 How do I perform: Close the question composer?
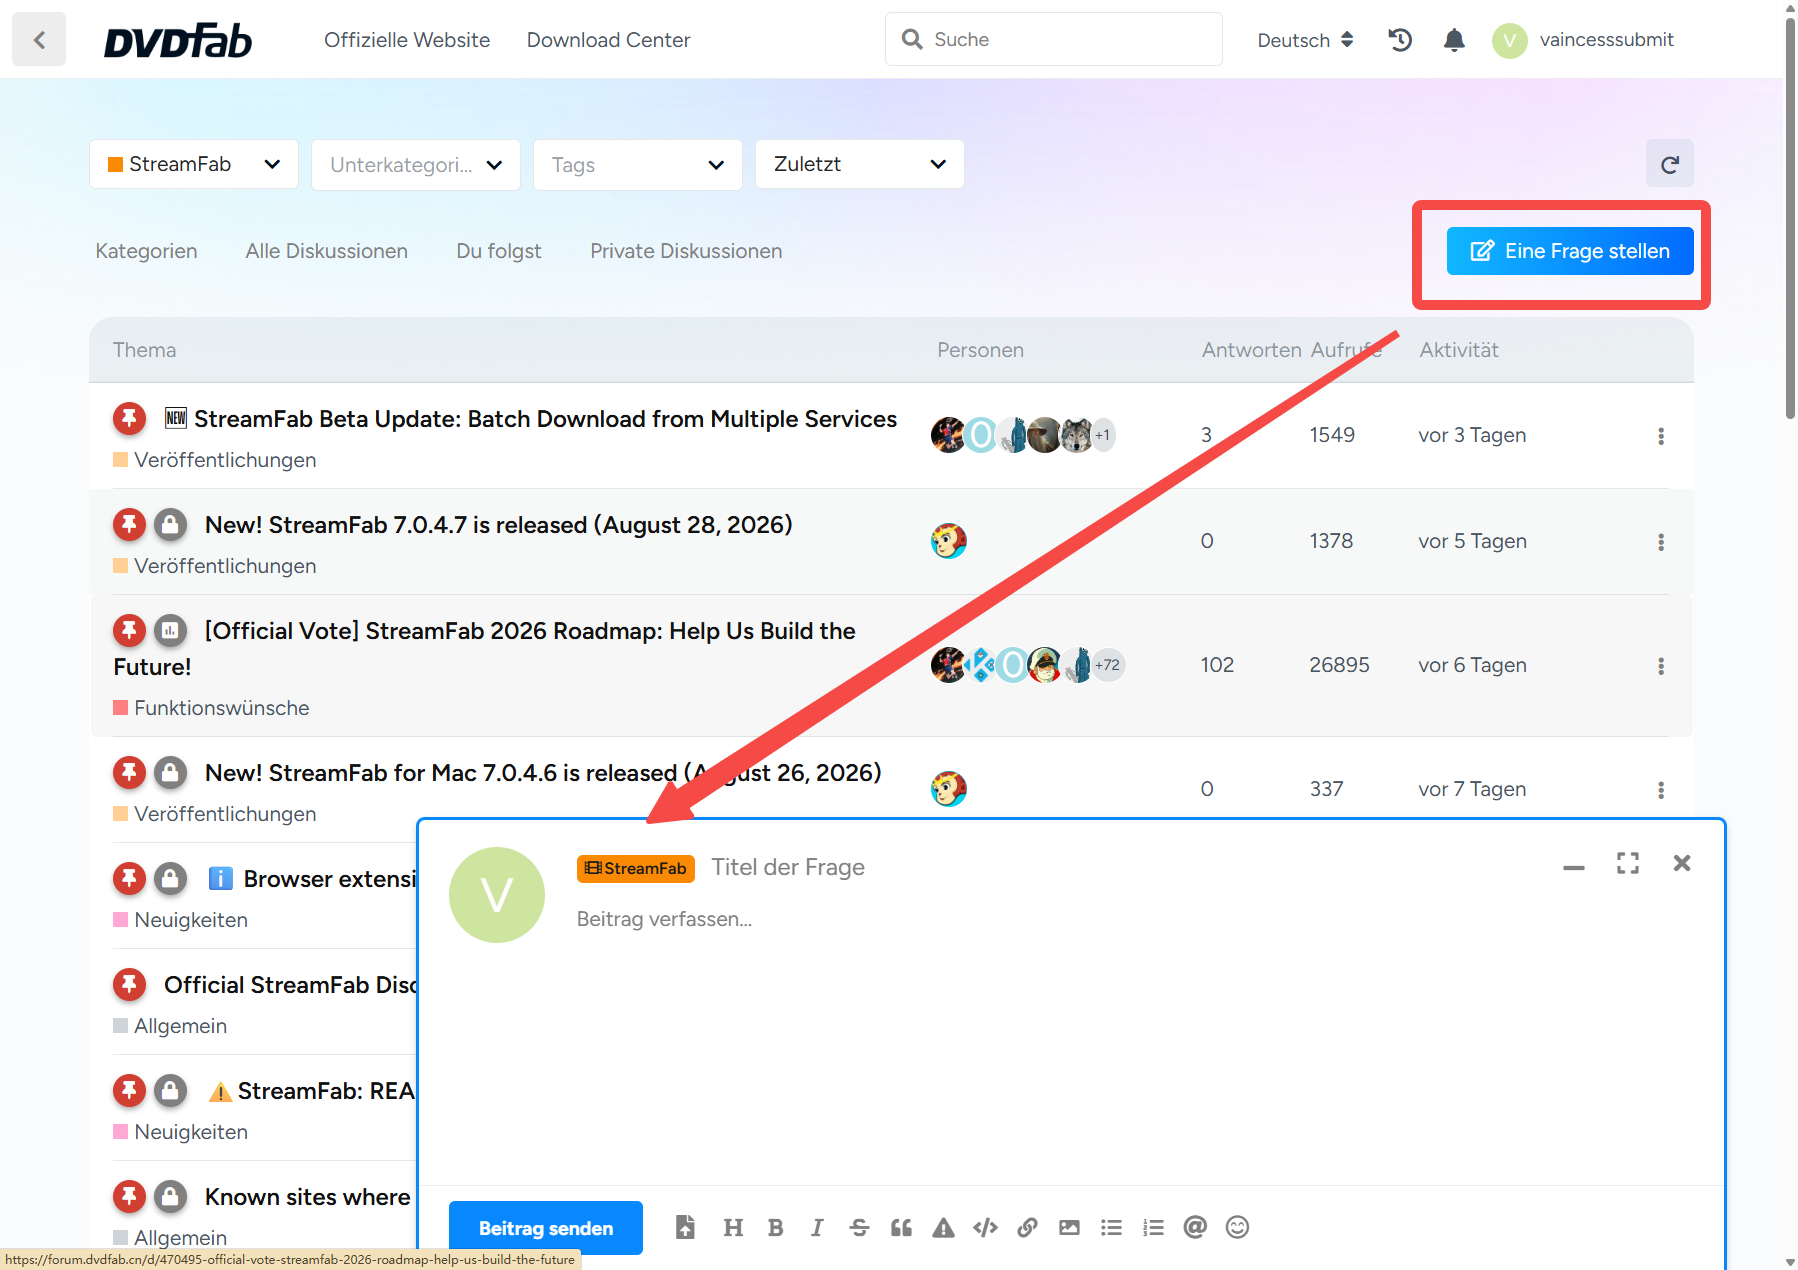coord(1682,863)
